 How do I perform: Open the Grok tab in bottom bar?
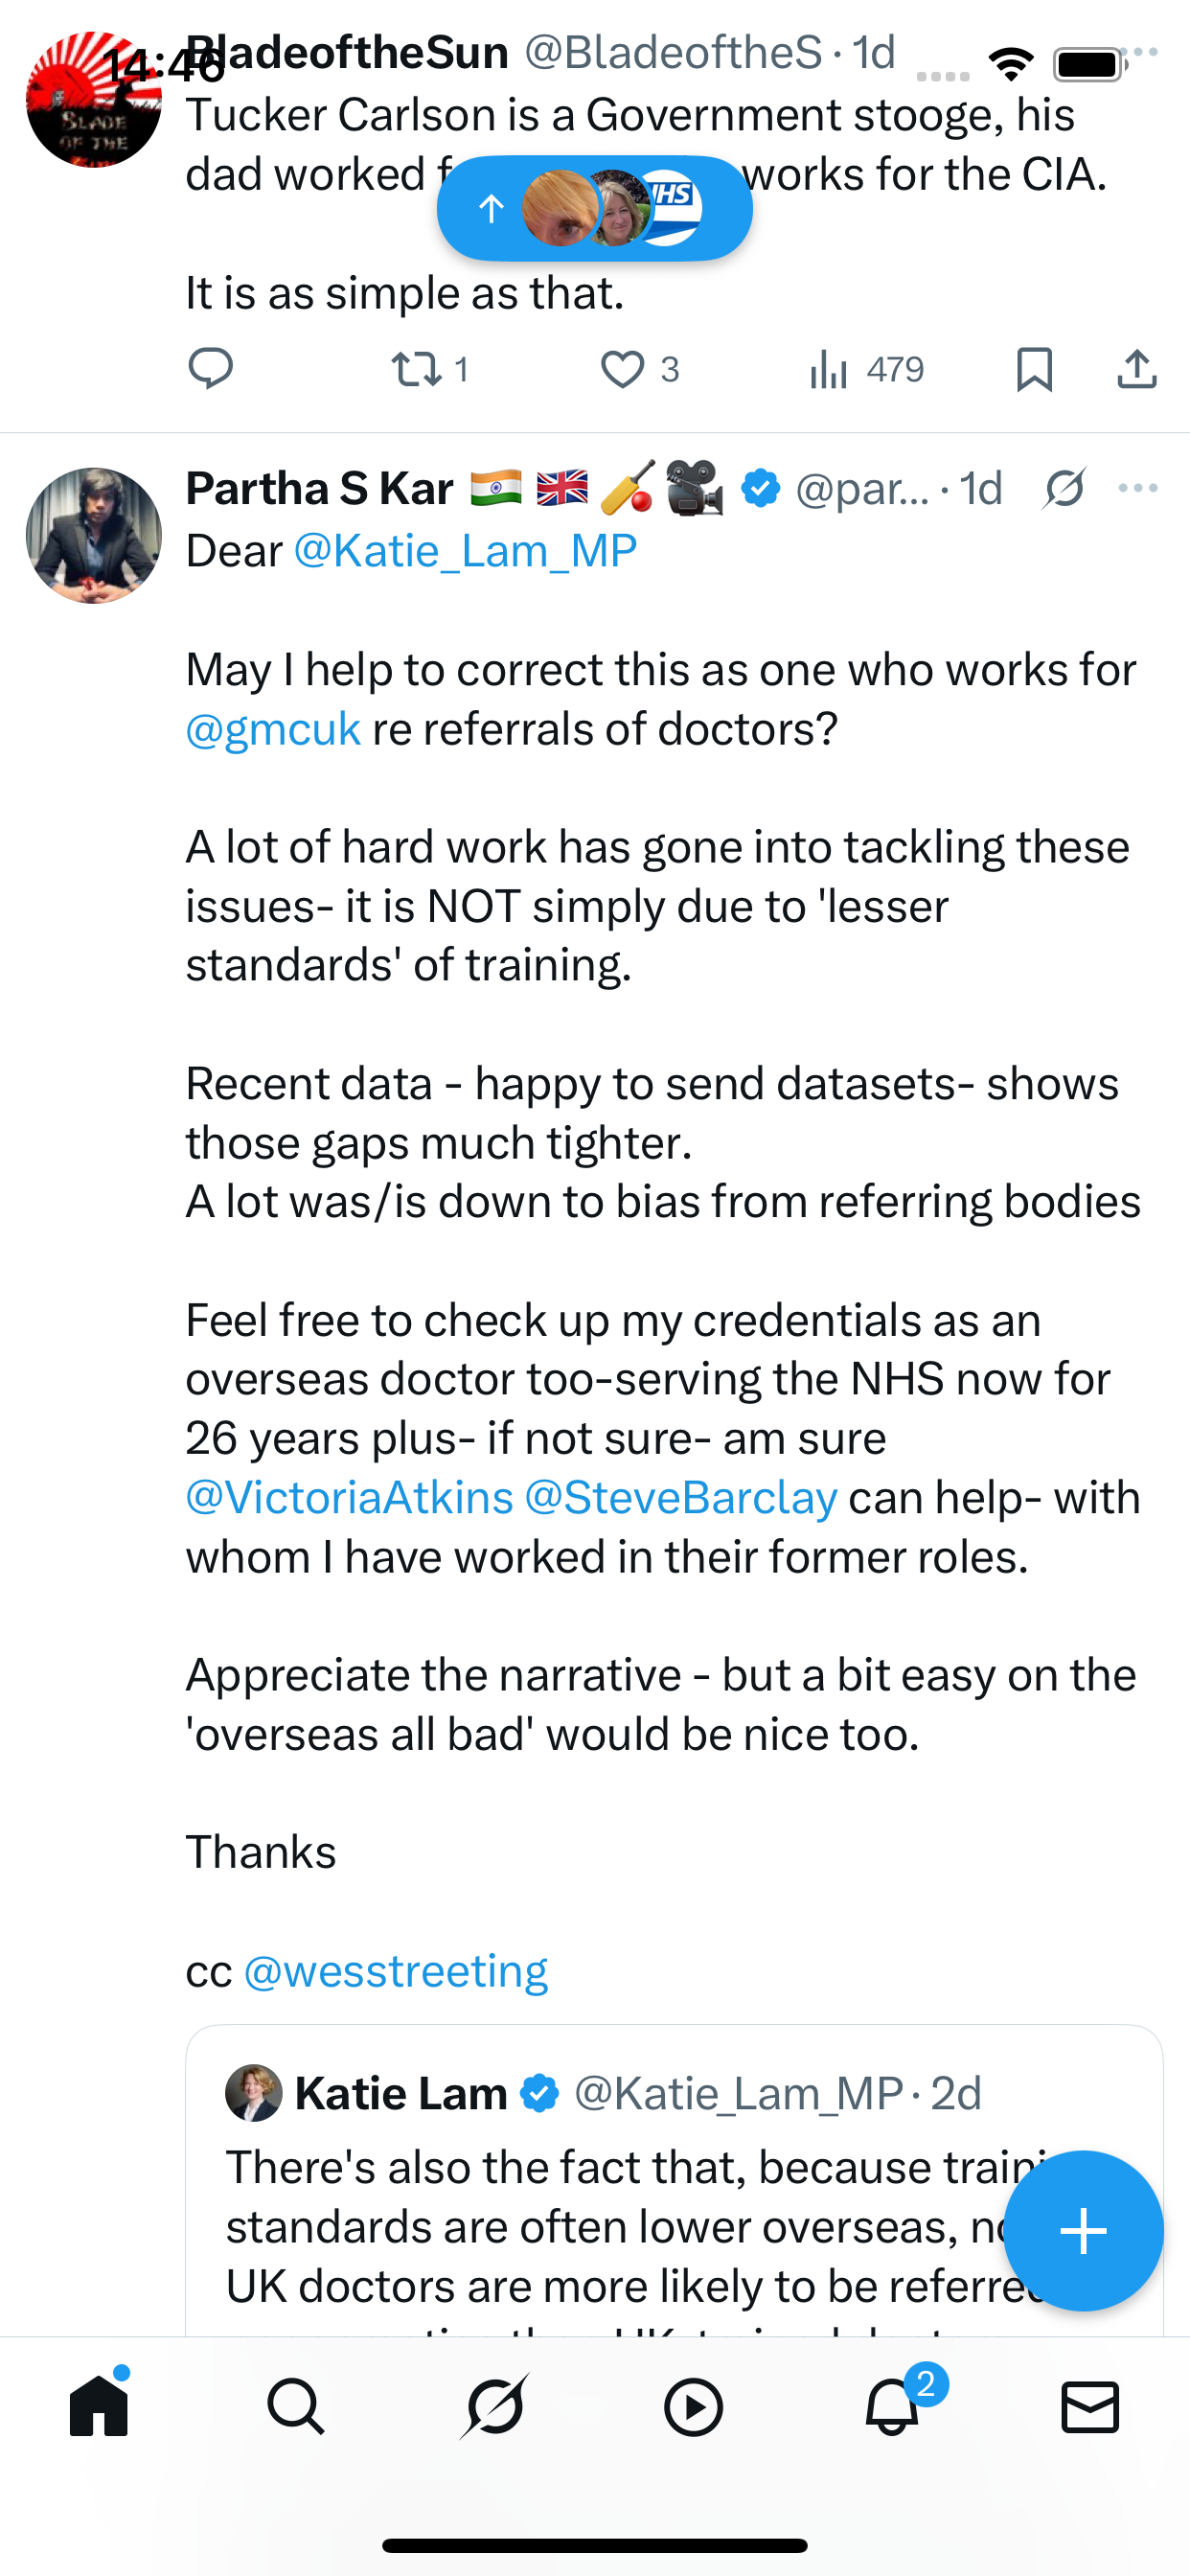[494, 2406]
